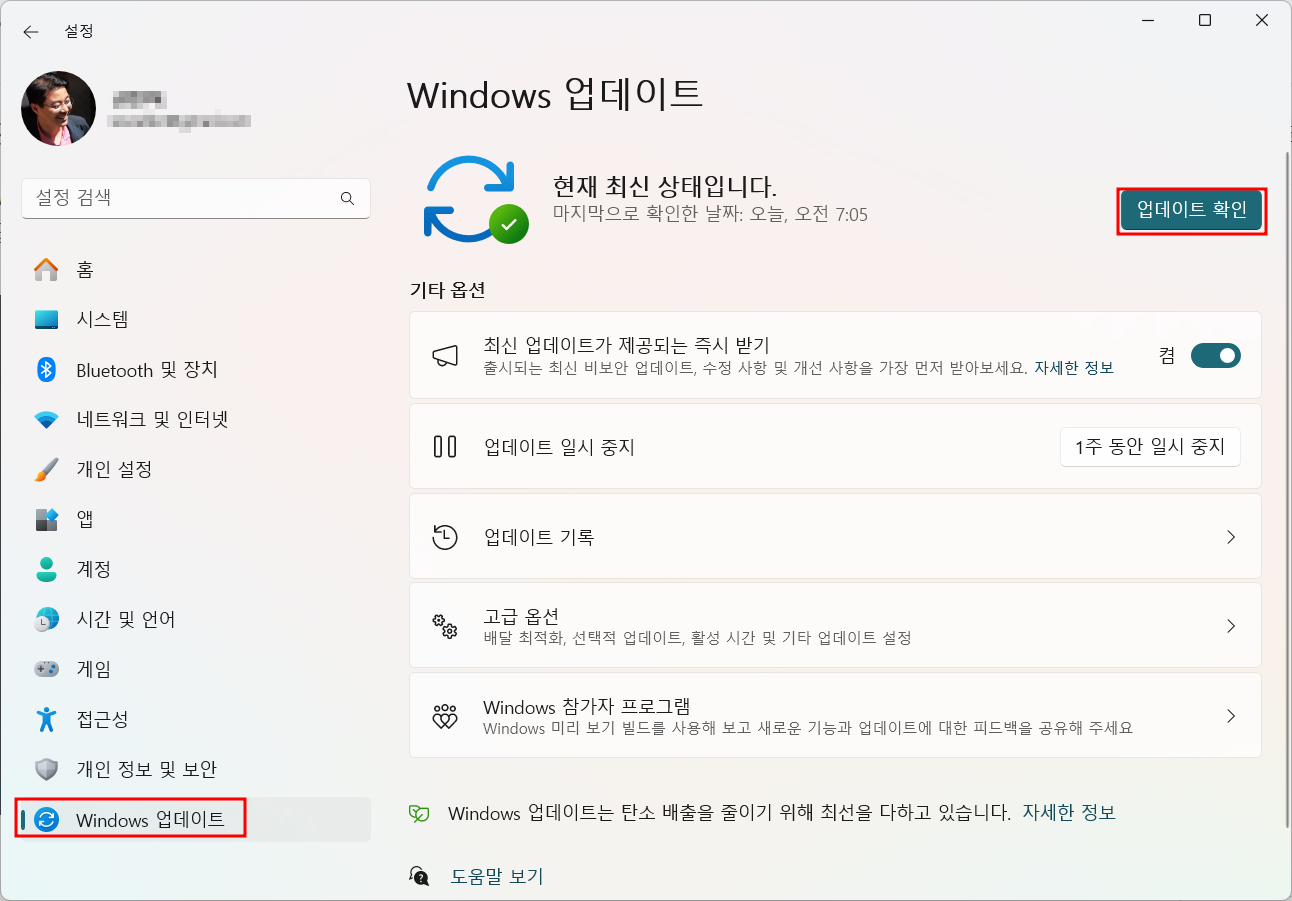Expand 업데이트 기록 with its chevron
1292x901 pixels.
click(1231, 537)
